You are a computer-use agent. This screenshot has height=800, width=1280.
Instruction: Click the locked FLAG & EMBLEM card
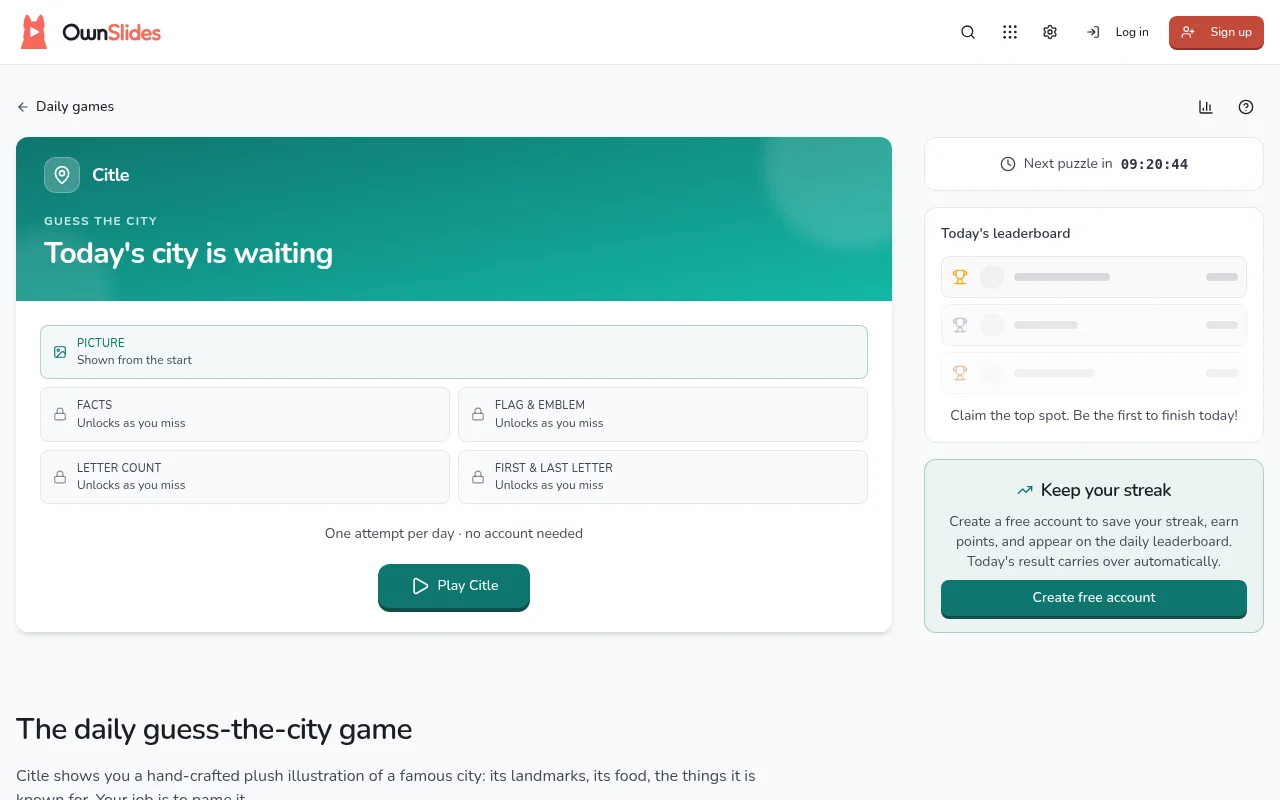point(663,414)
